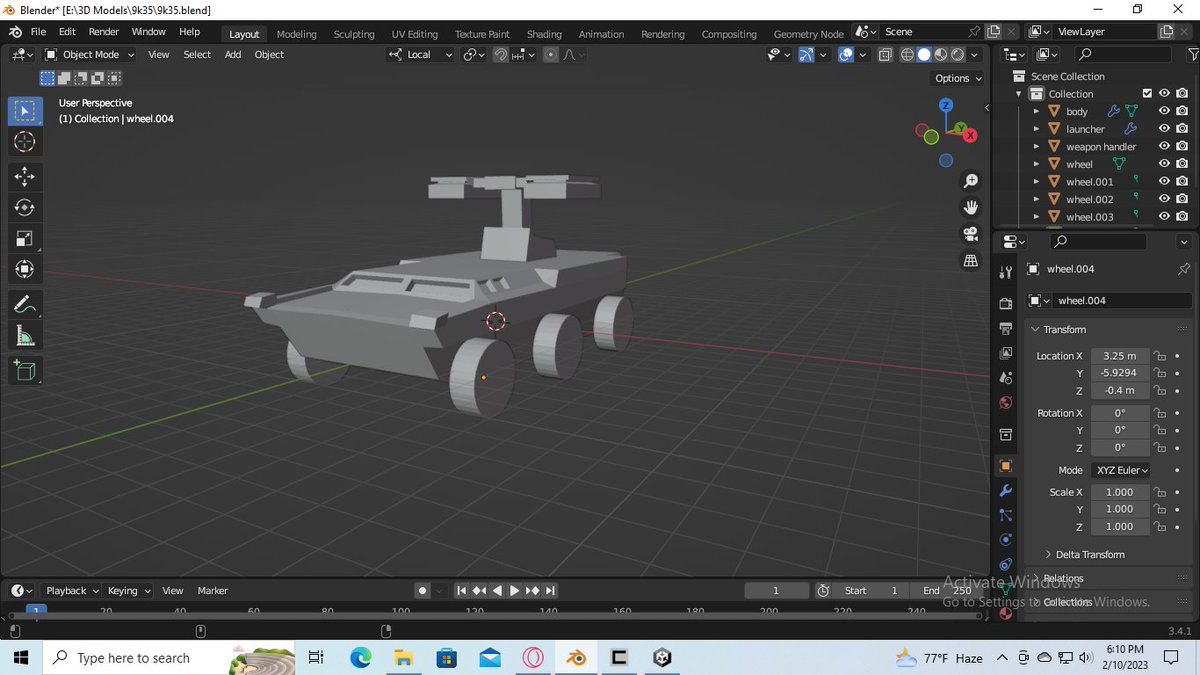Expand the wheel object in the outliner
Viewport: 1200px width, 675px height.
pyautogui.click(x=1036, y=164)
